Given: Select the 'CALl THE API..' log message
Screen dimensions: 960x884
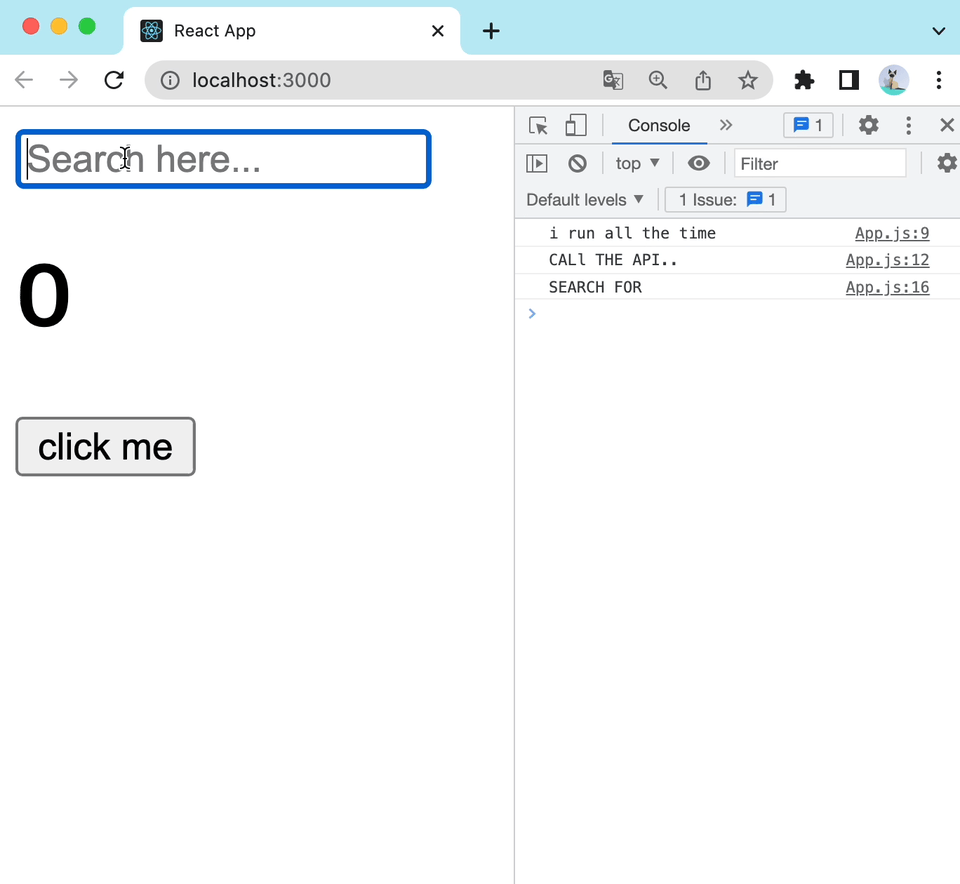Looking at the screenshot, I should pos(613,260).
